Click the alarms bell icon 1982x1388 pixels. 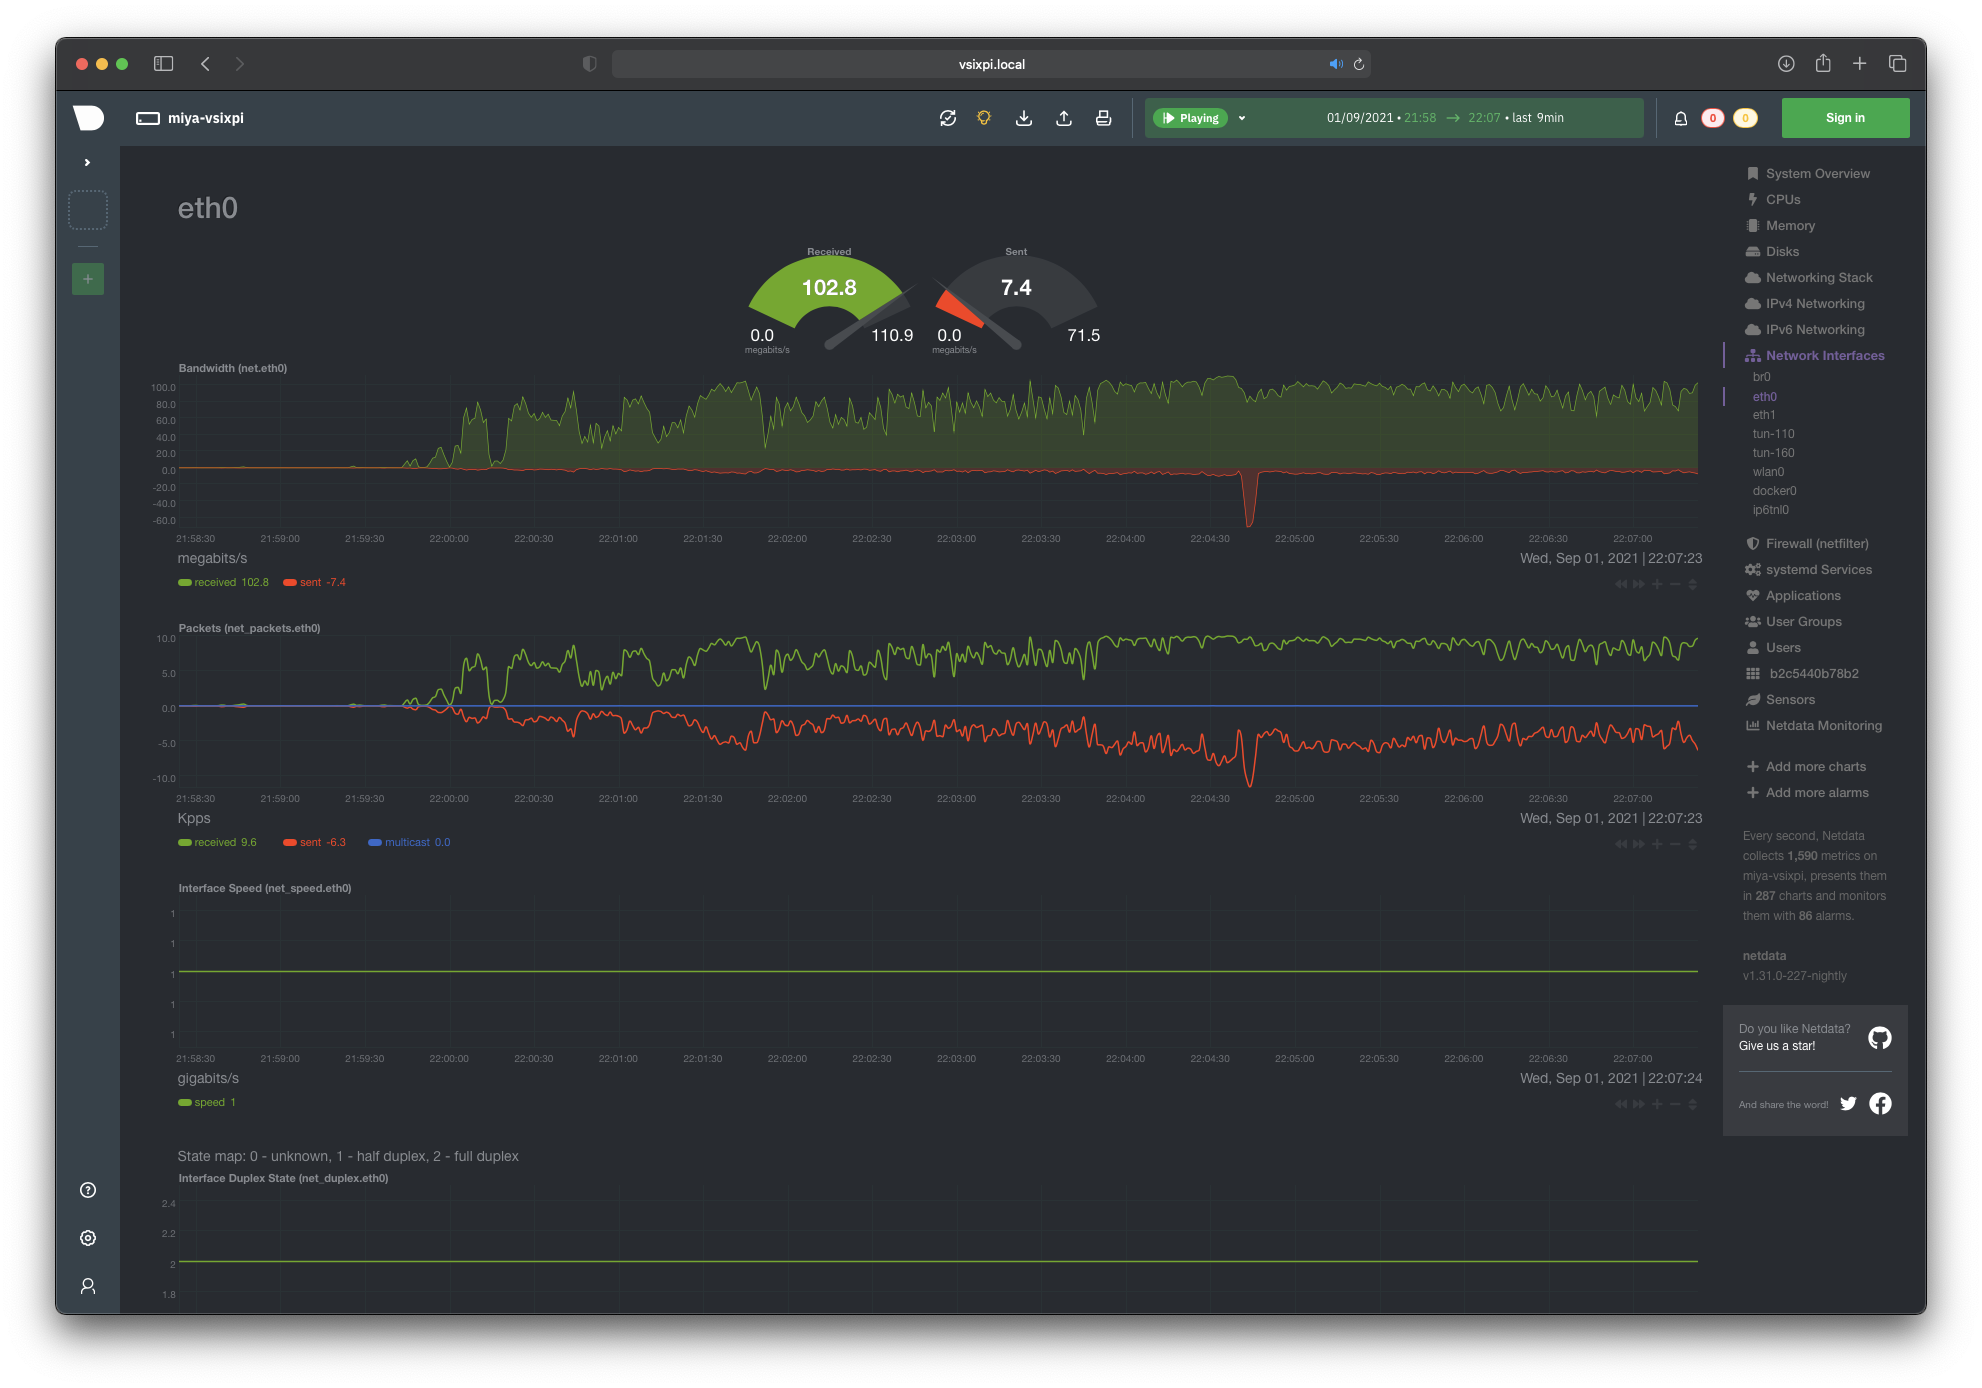(x=1681, y=118)
